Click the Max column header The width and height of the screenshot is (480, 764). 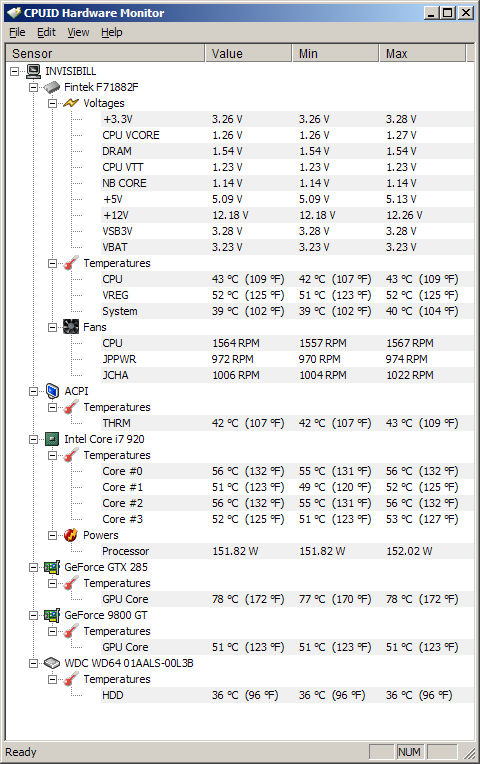[x=422, y=53]
